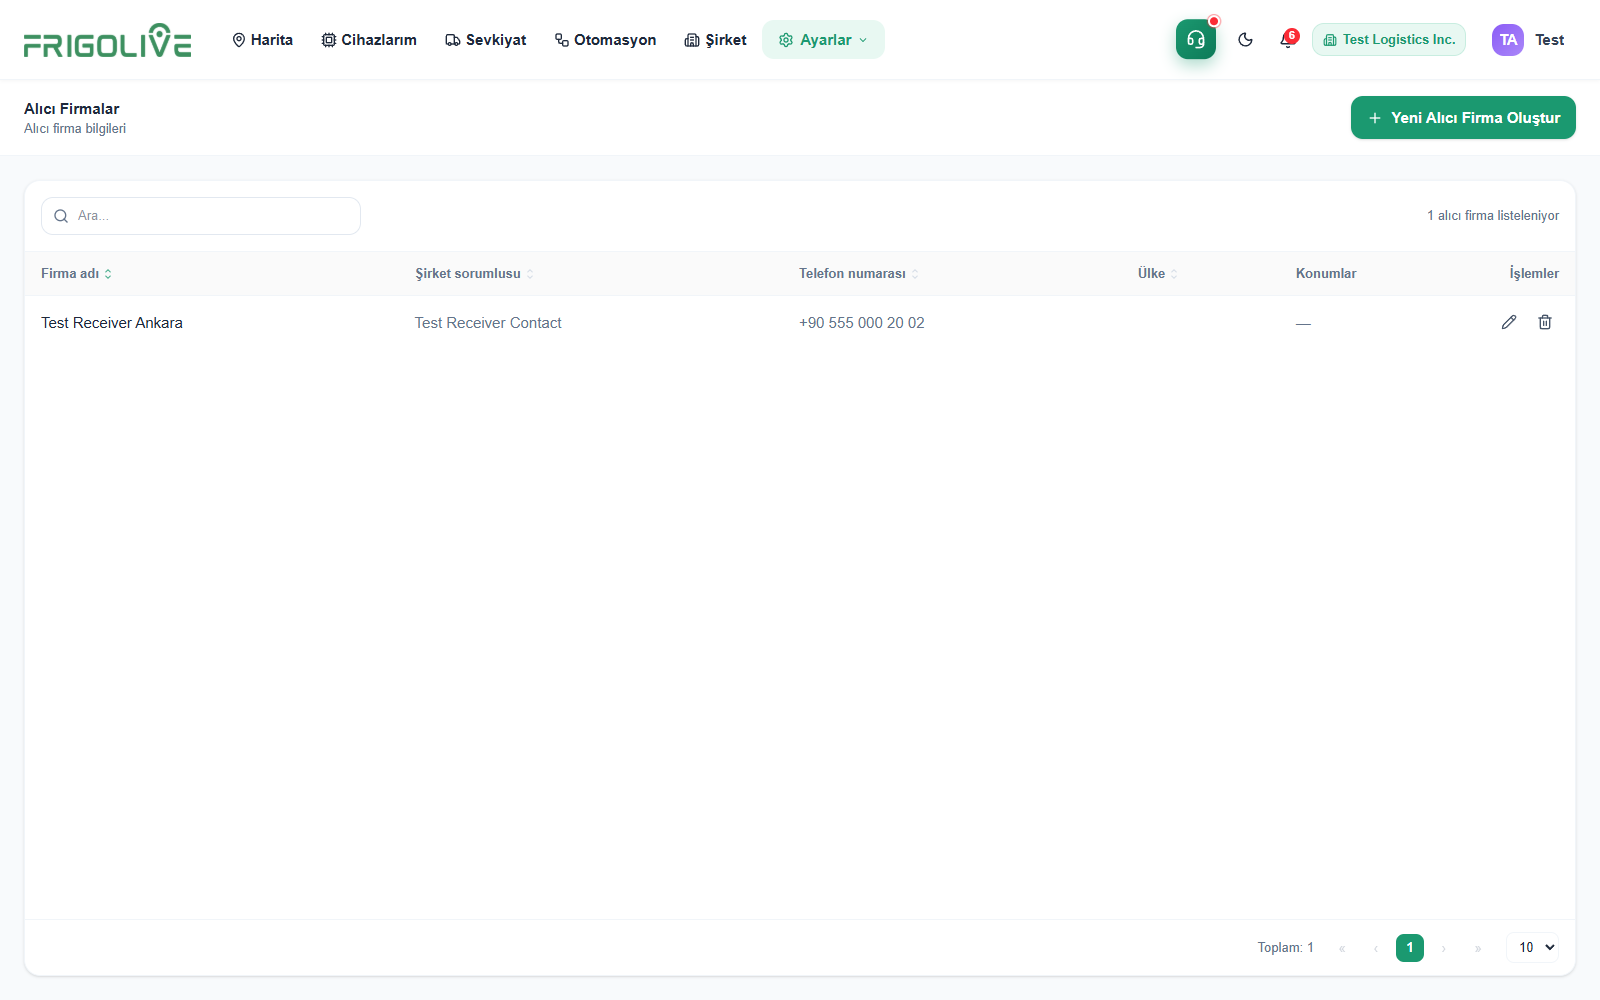
Task: Click the İşlemler column header
Action: [1534, 274]
